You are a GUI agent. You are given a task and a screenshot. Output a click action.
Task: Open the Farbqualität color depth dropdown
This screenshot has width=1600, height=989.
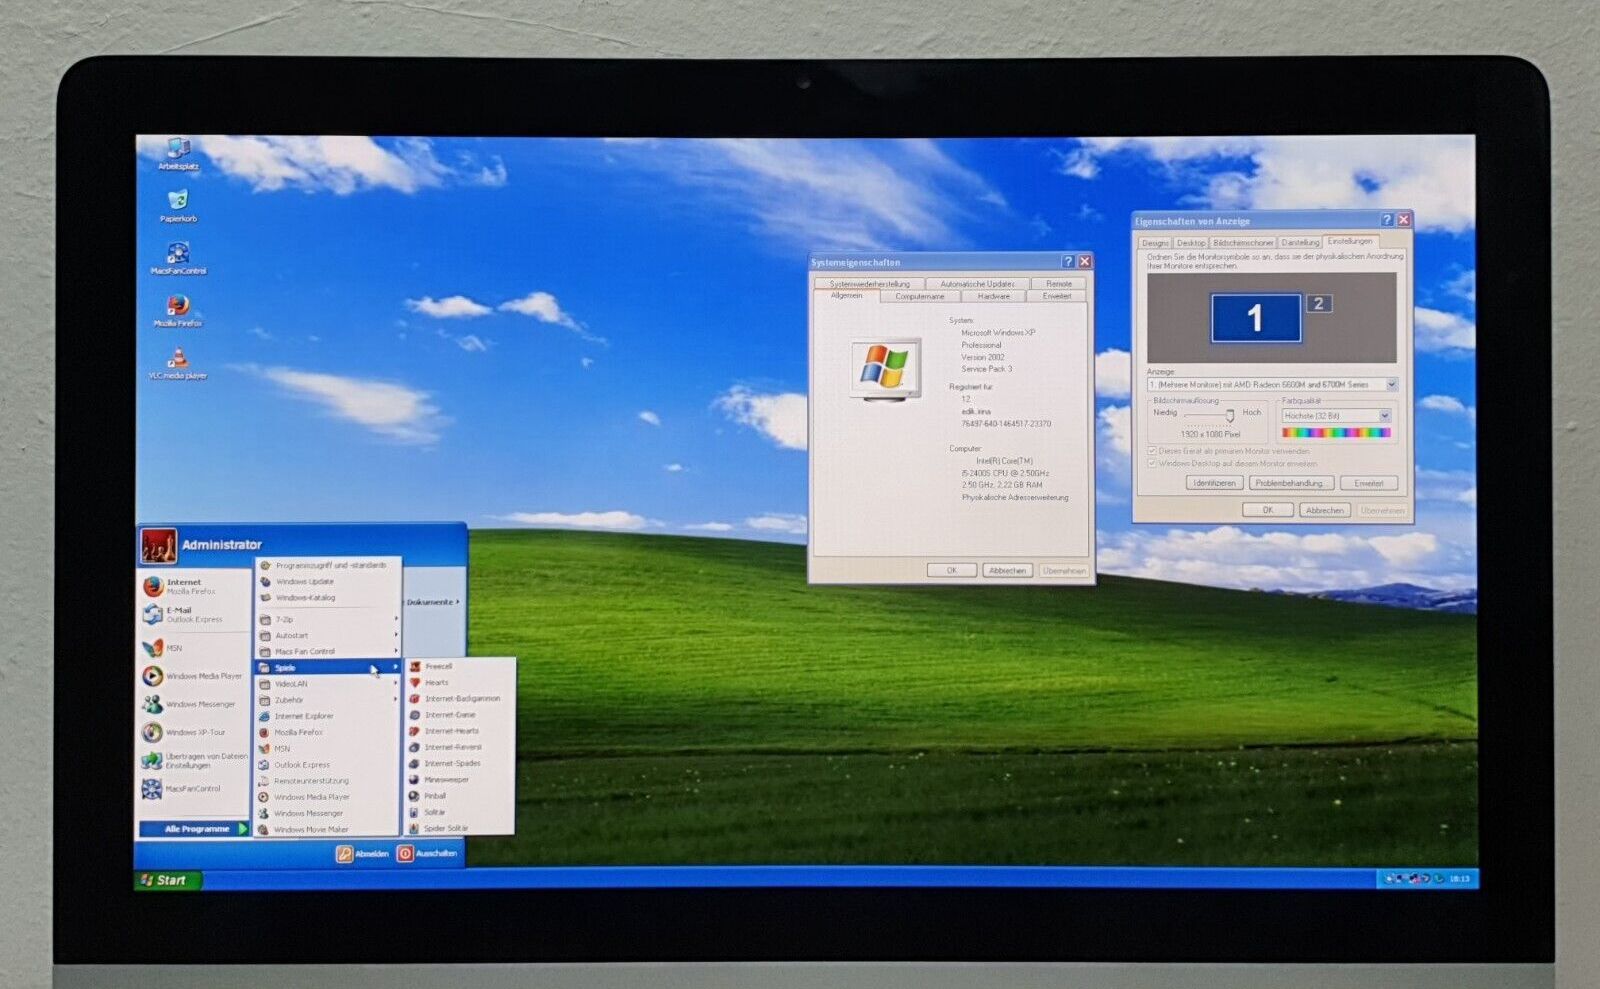pyautogui.click(x=1385, y=416)
